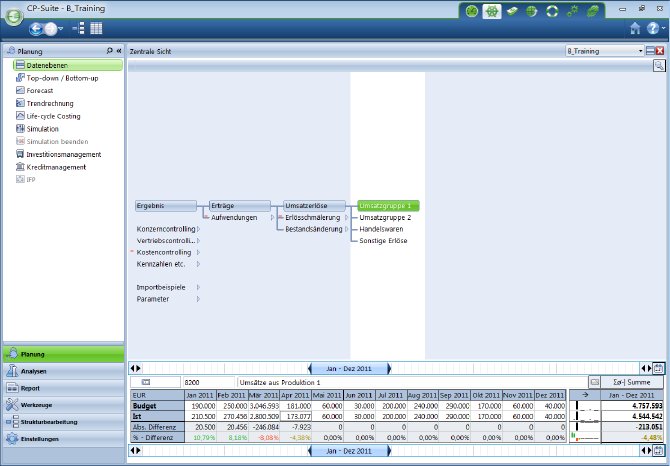Select the Ergebnis node in the tree
Image resolution: width=670 pixels, height=466 pixels.
pos(166,206)
